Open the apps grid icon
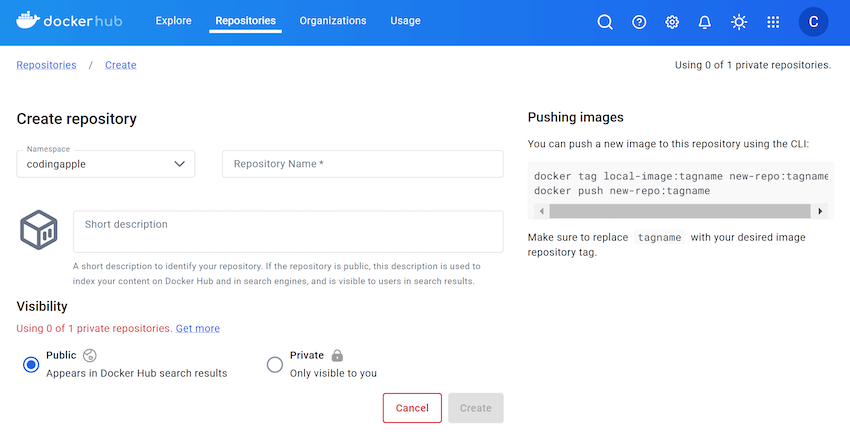Screen dimensions: 850x435 tap(773, 22)
